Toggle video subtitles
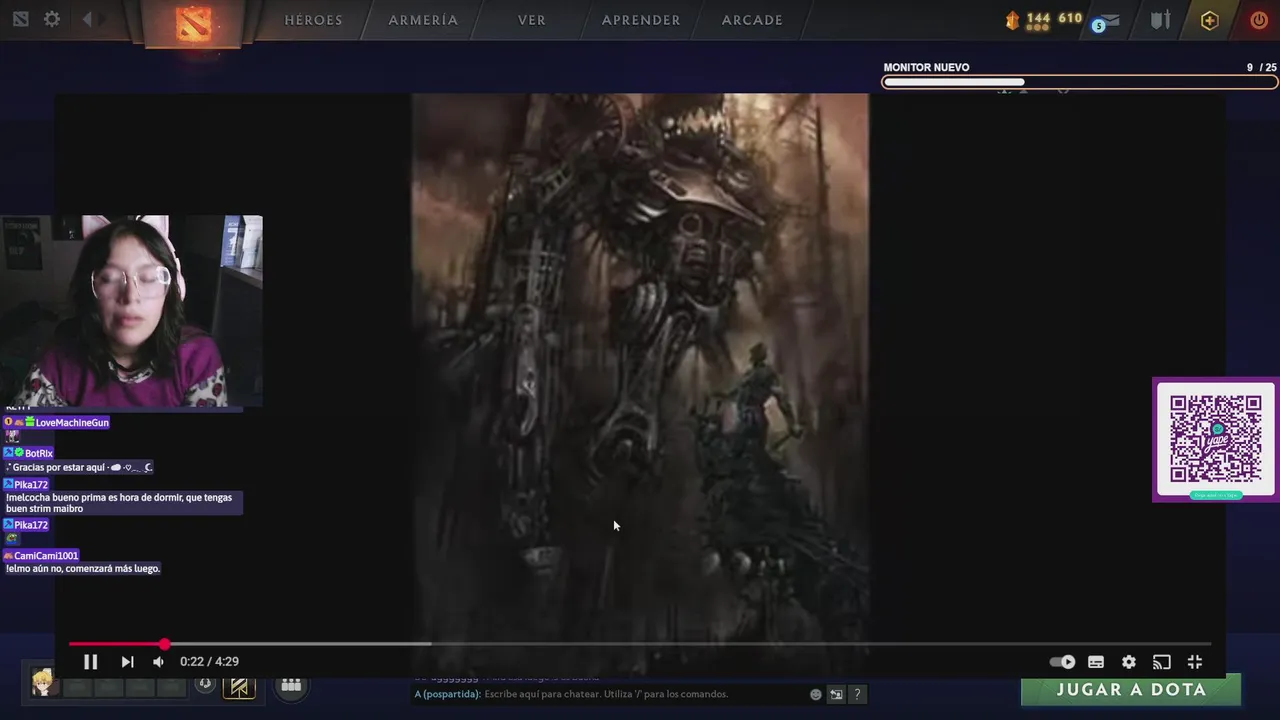Image resolution: width=1280 pixels, height=720 pixels. (x=1096, y=661)
